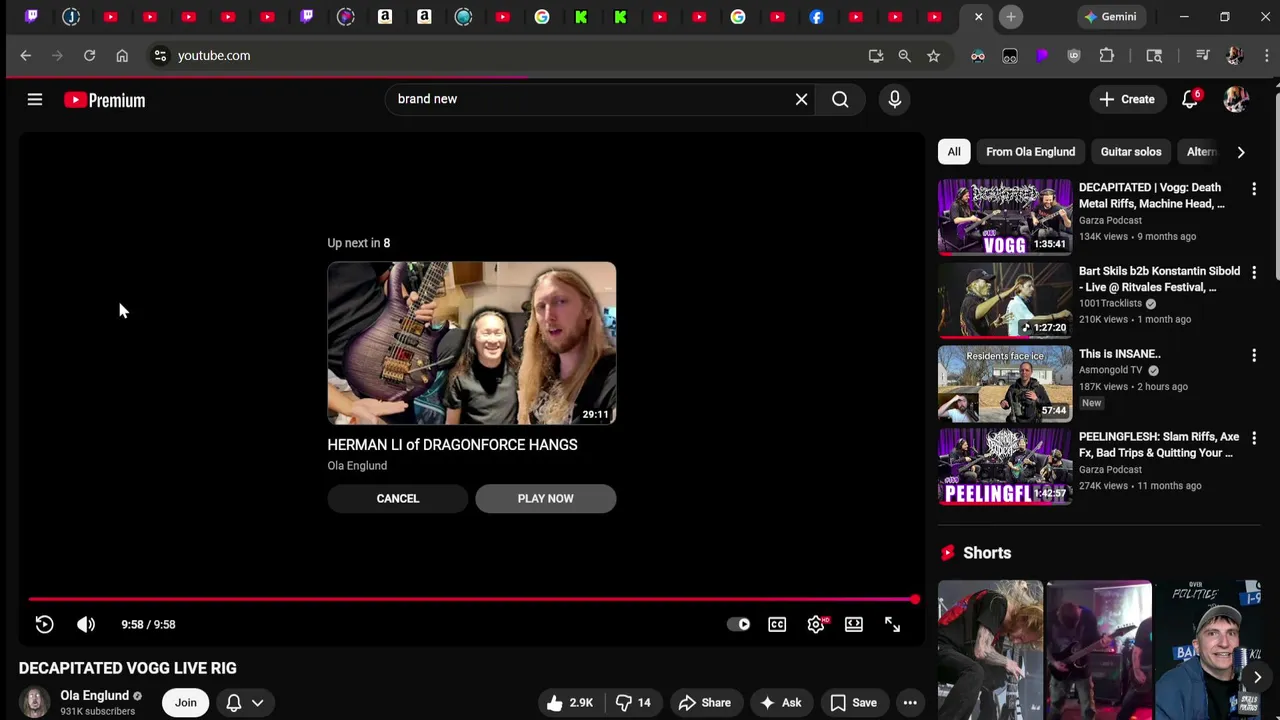
Task: Toggle the autoplay switch
Action: pos(739,624)
